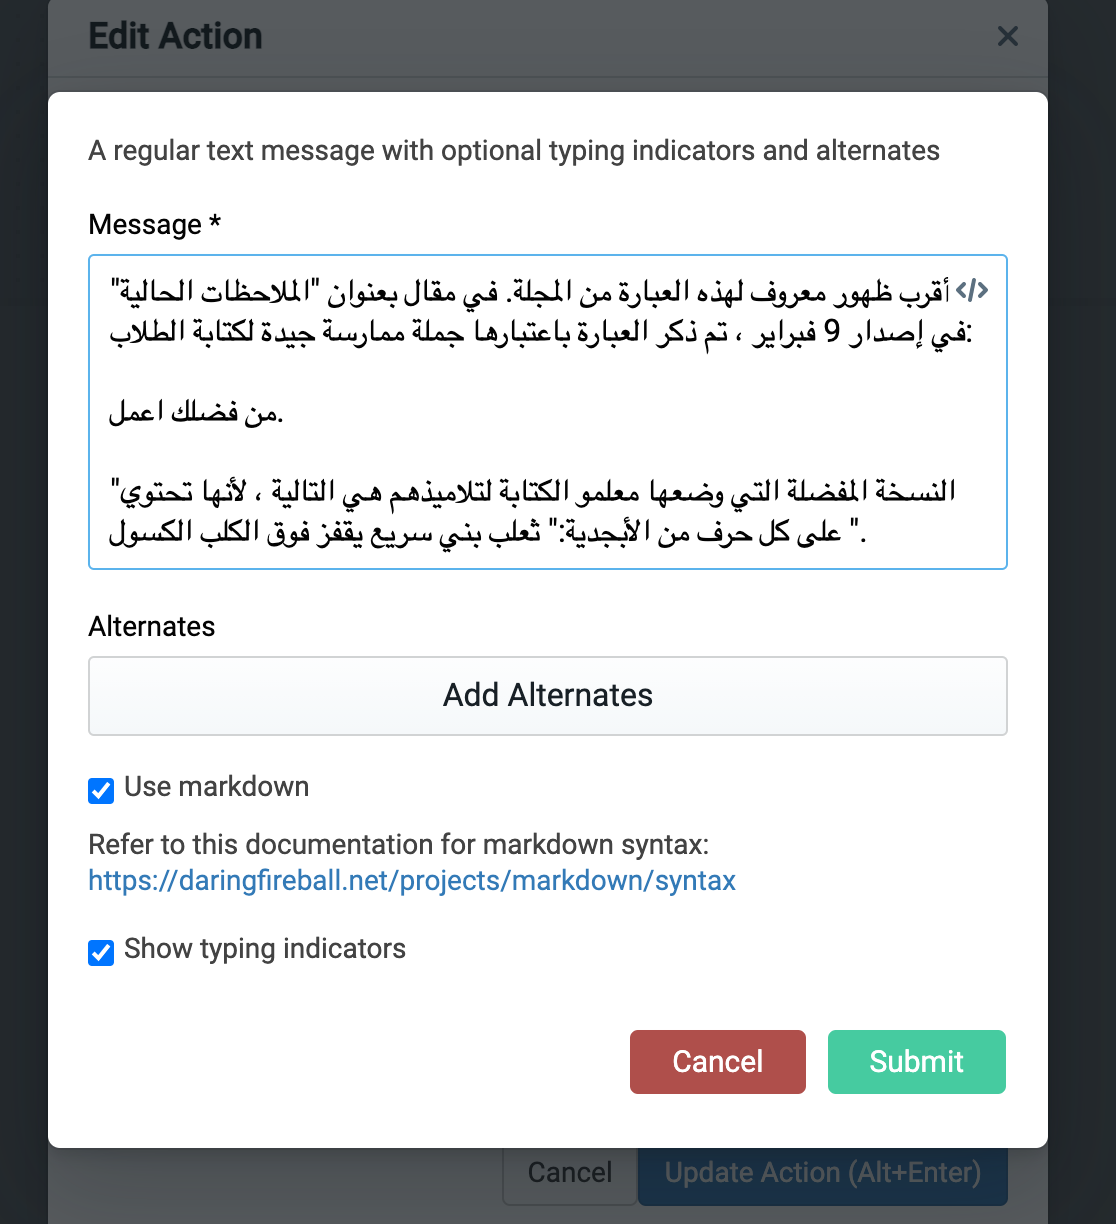Click Update Action (Alt+Enter) in background
Viewport: 1116px width, 1224px height.
[822, 1172]
